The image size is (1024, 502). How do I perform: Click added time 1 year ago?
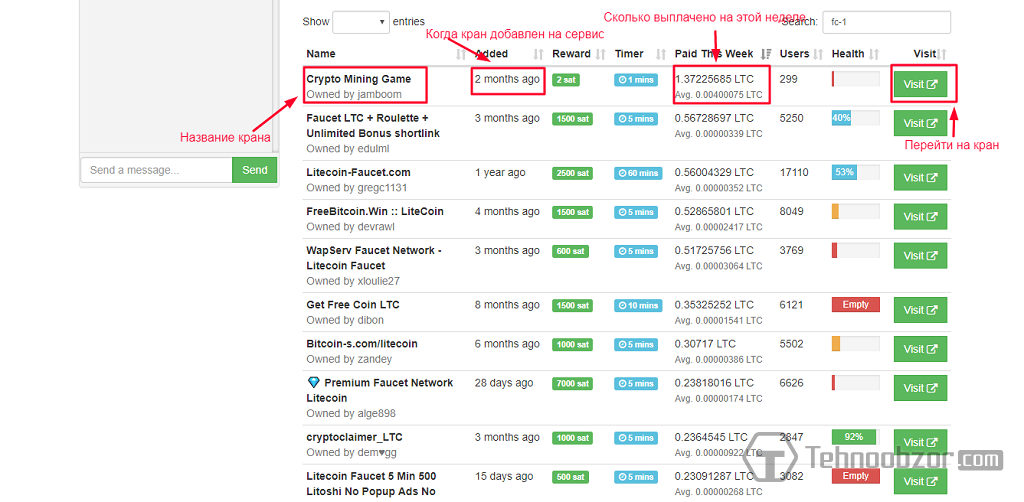point(500,172)
